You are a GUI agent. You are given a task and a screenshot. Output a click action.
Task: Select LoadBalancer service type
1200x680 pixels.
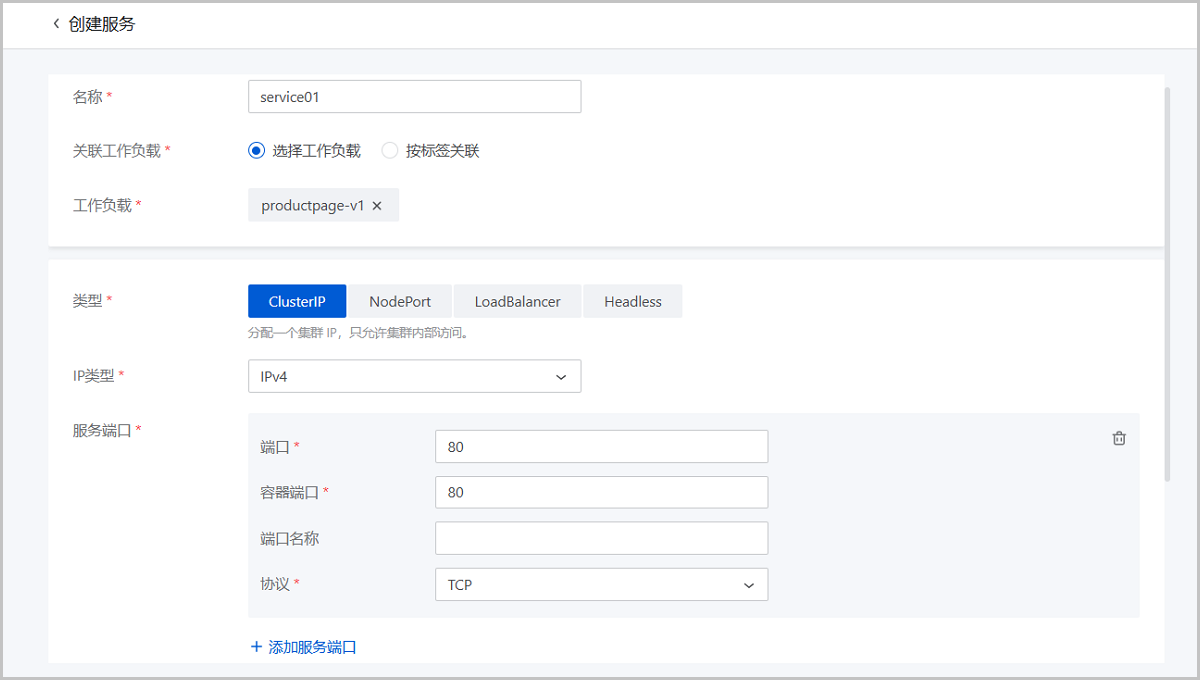[x=517, y=301]
